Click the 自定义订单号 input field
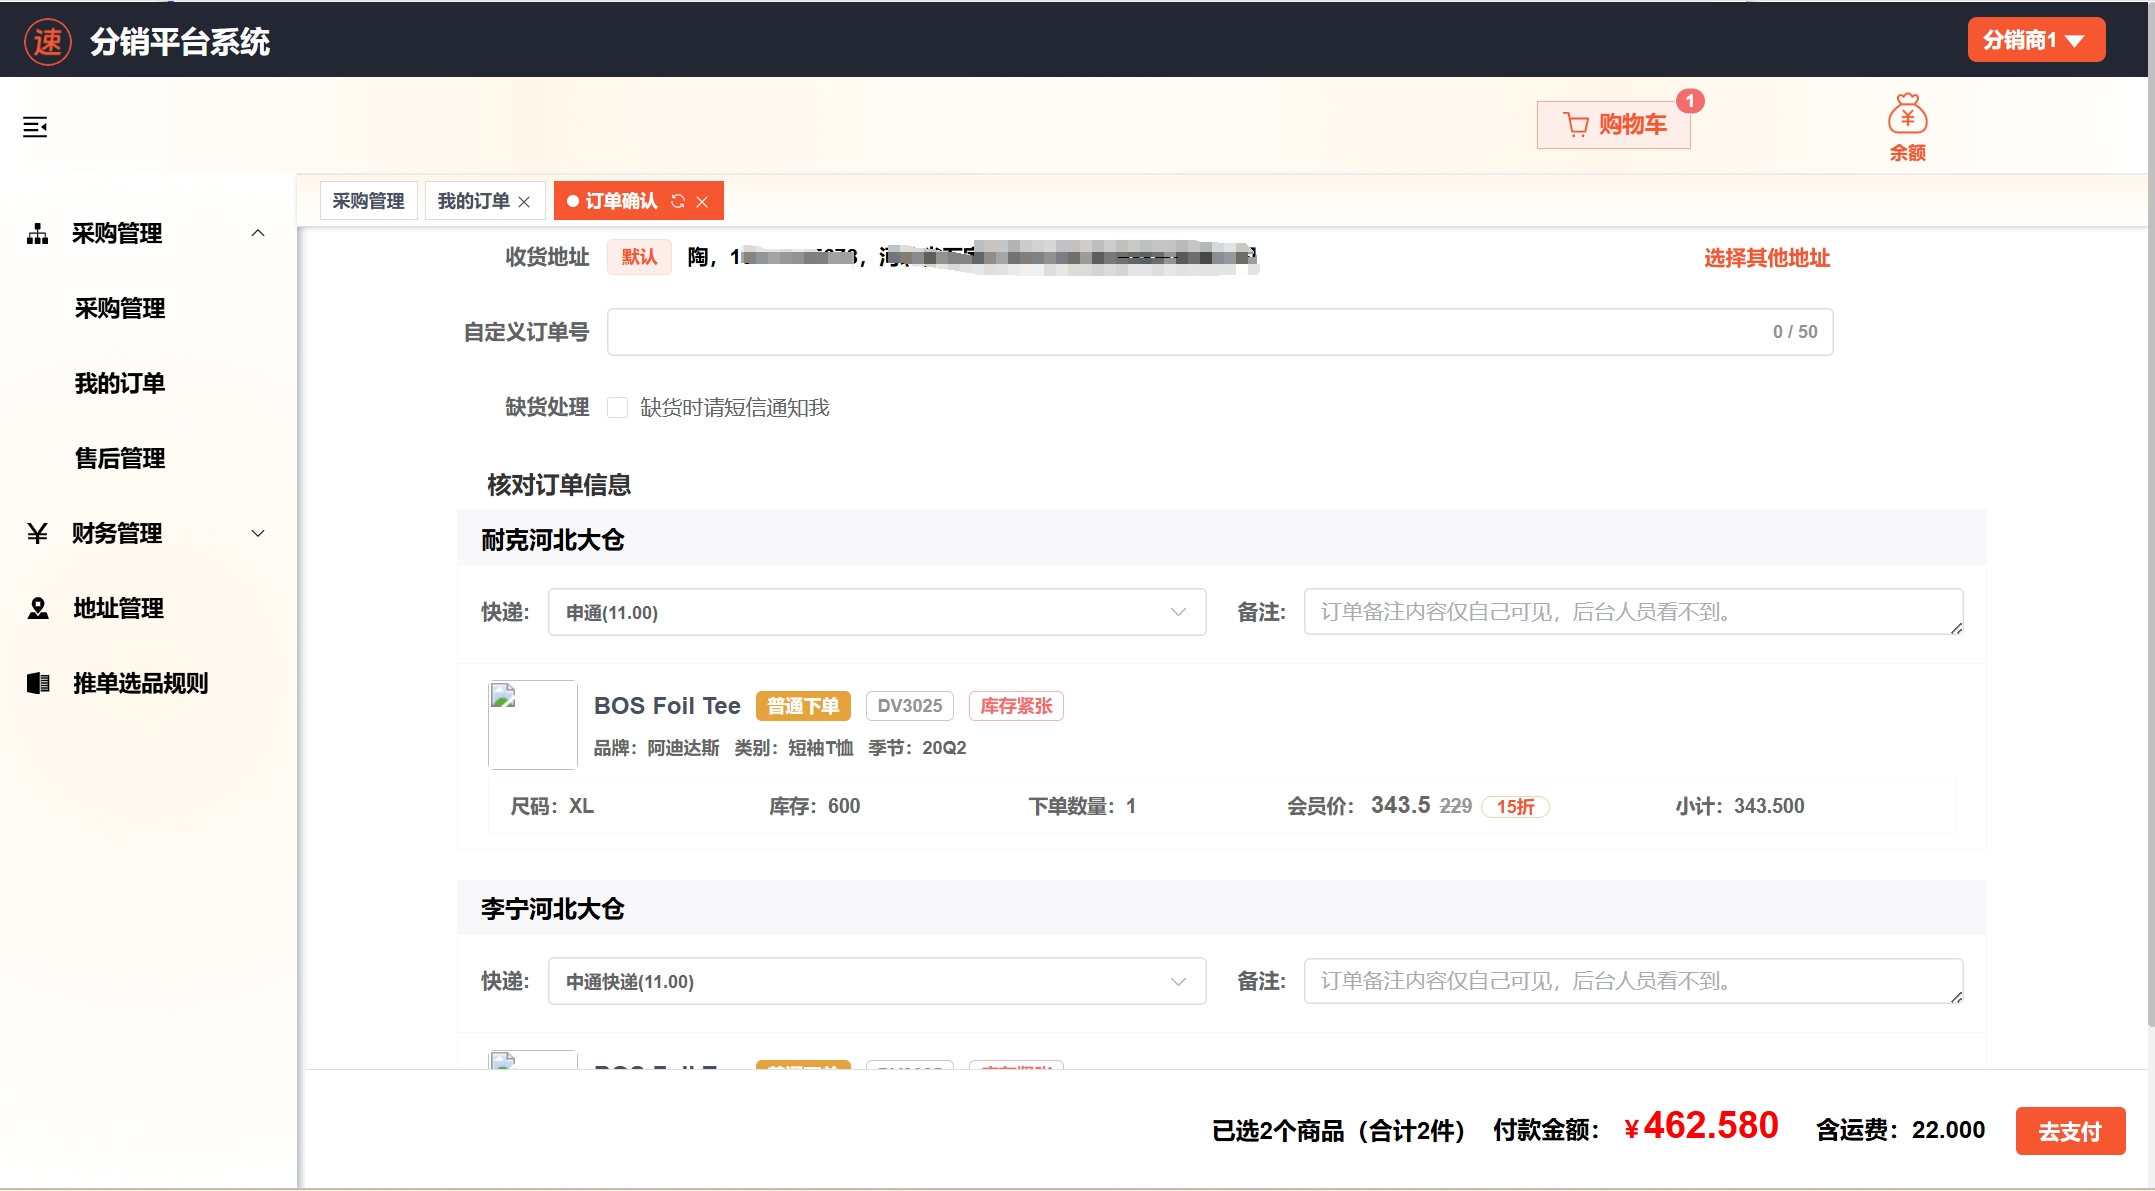2155x1191 pixels. [1180, 332]
